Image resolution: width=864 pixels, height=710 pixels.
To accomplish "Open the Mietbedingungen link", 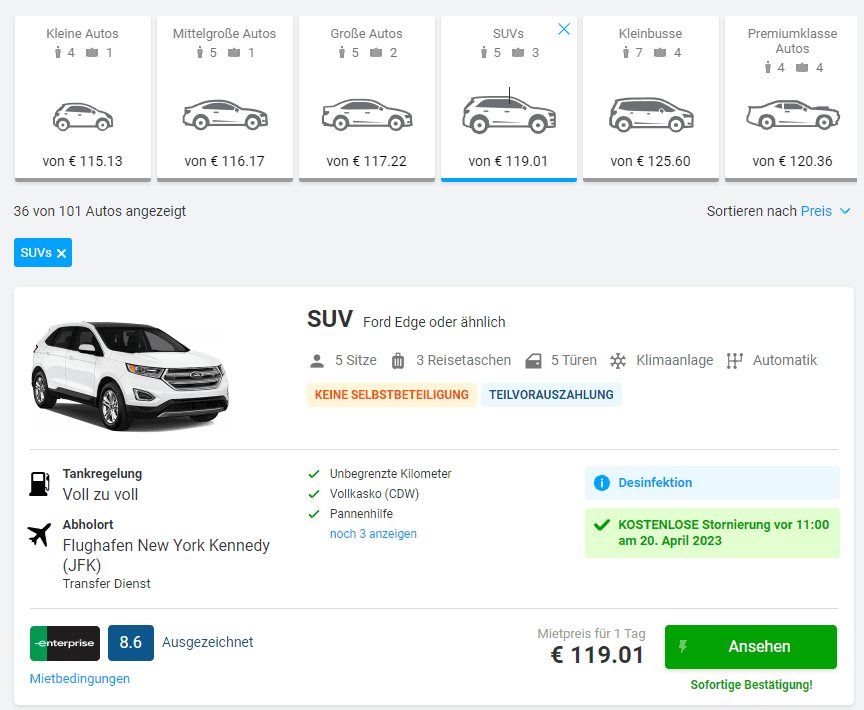I will [x=80, y=679].
